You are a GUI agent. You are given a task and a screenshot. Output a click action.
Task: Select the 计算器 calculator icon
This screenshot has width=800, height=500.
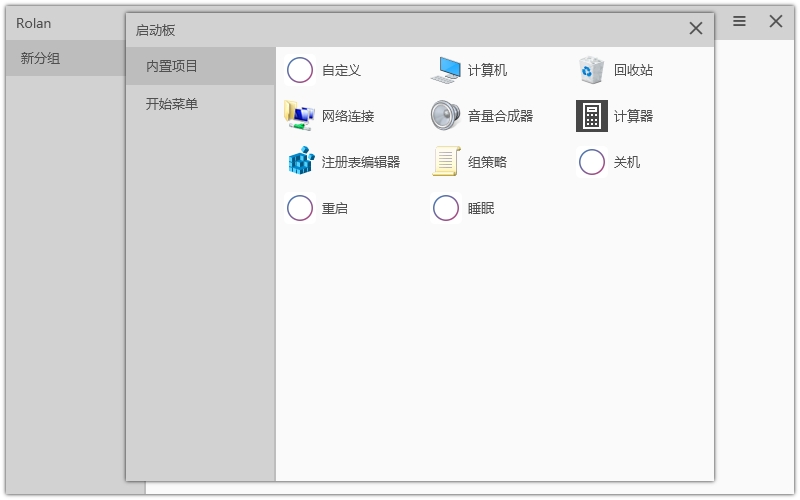tap(592, 116)
